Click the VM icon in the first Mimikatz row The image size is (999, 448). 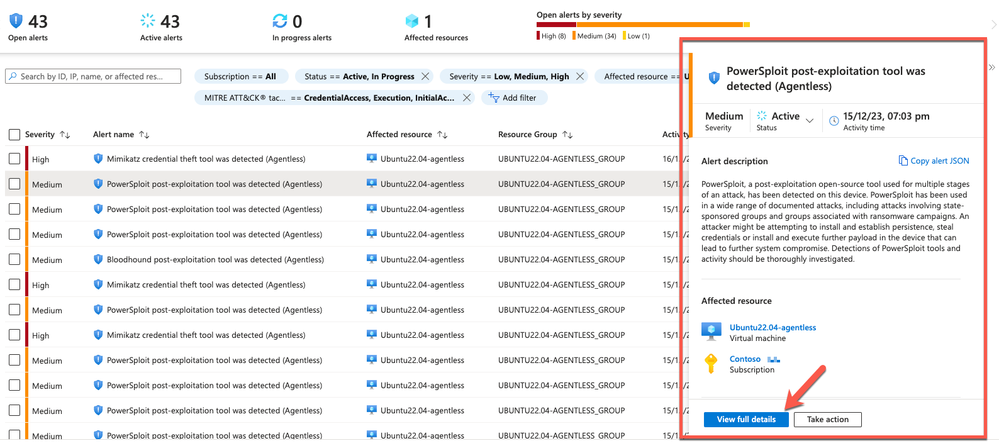[371, 158]
